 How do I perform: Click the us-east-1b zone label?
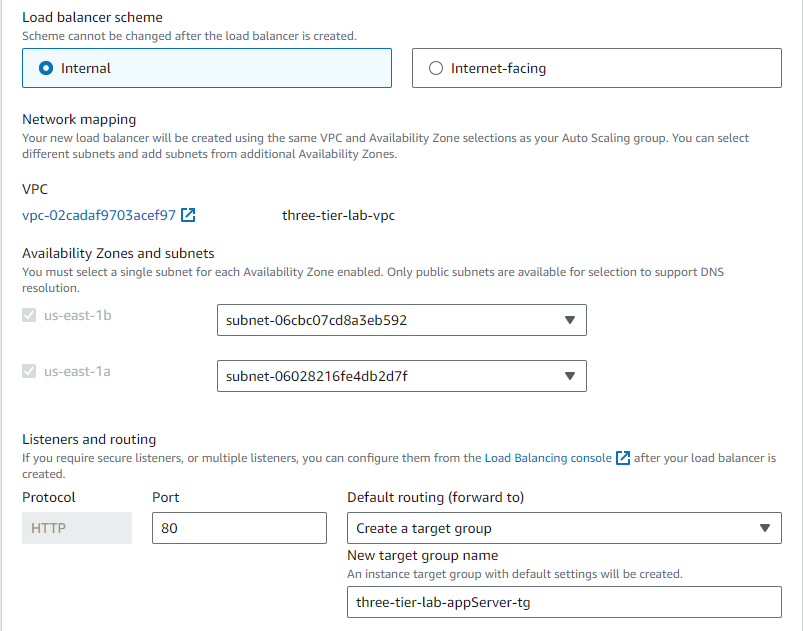coord(77,316)
